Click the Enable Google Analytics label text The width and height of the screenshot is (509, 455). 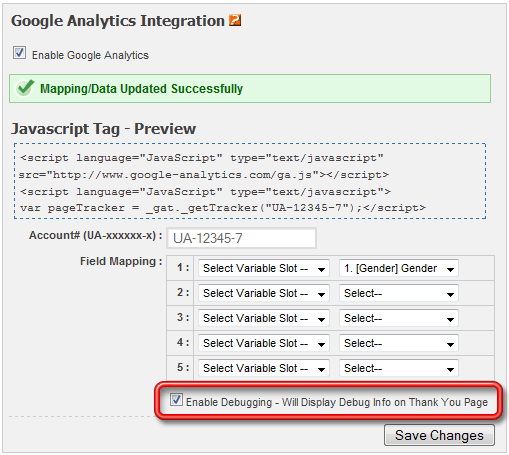coord(90,55)
